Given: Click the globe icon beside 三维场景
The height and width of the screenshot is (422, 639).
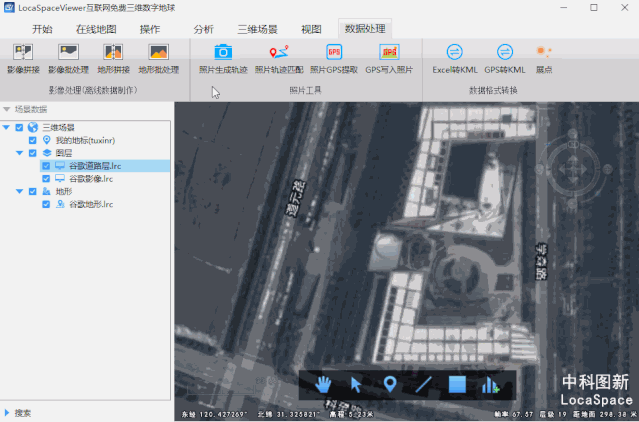Looking at the screenshot, I should pyautogui.click(x=33, y=127).
